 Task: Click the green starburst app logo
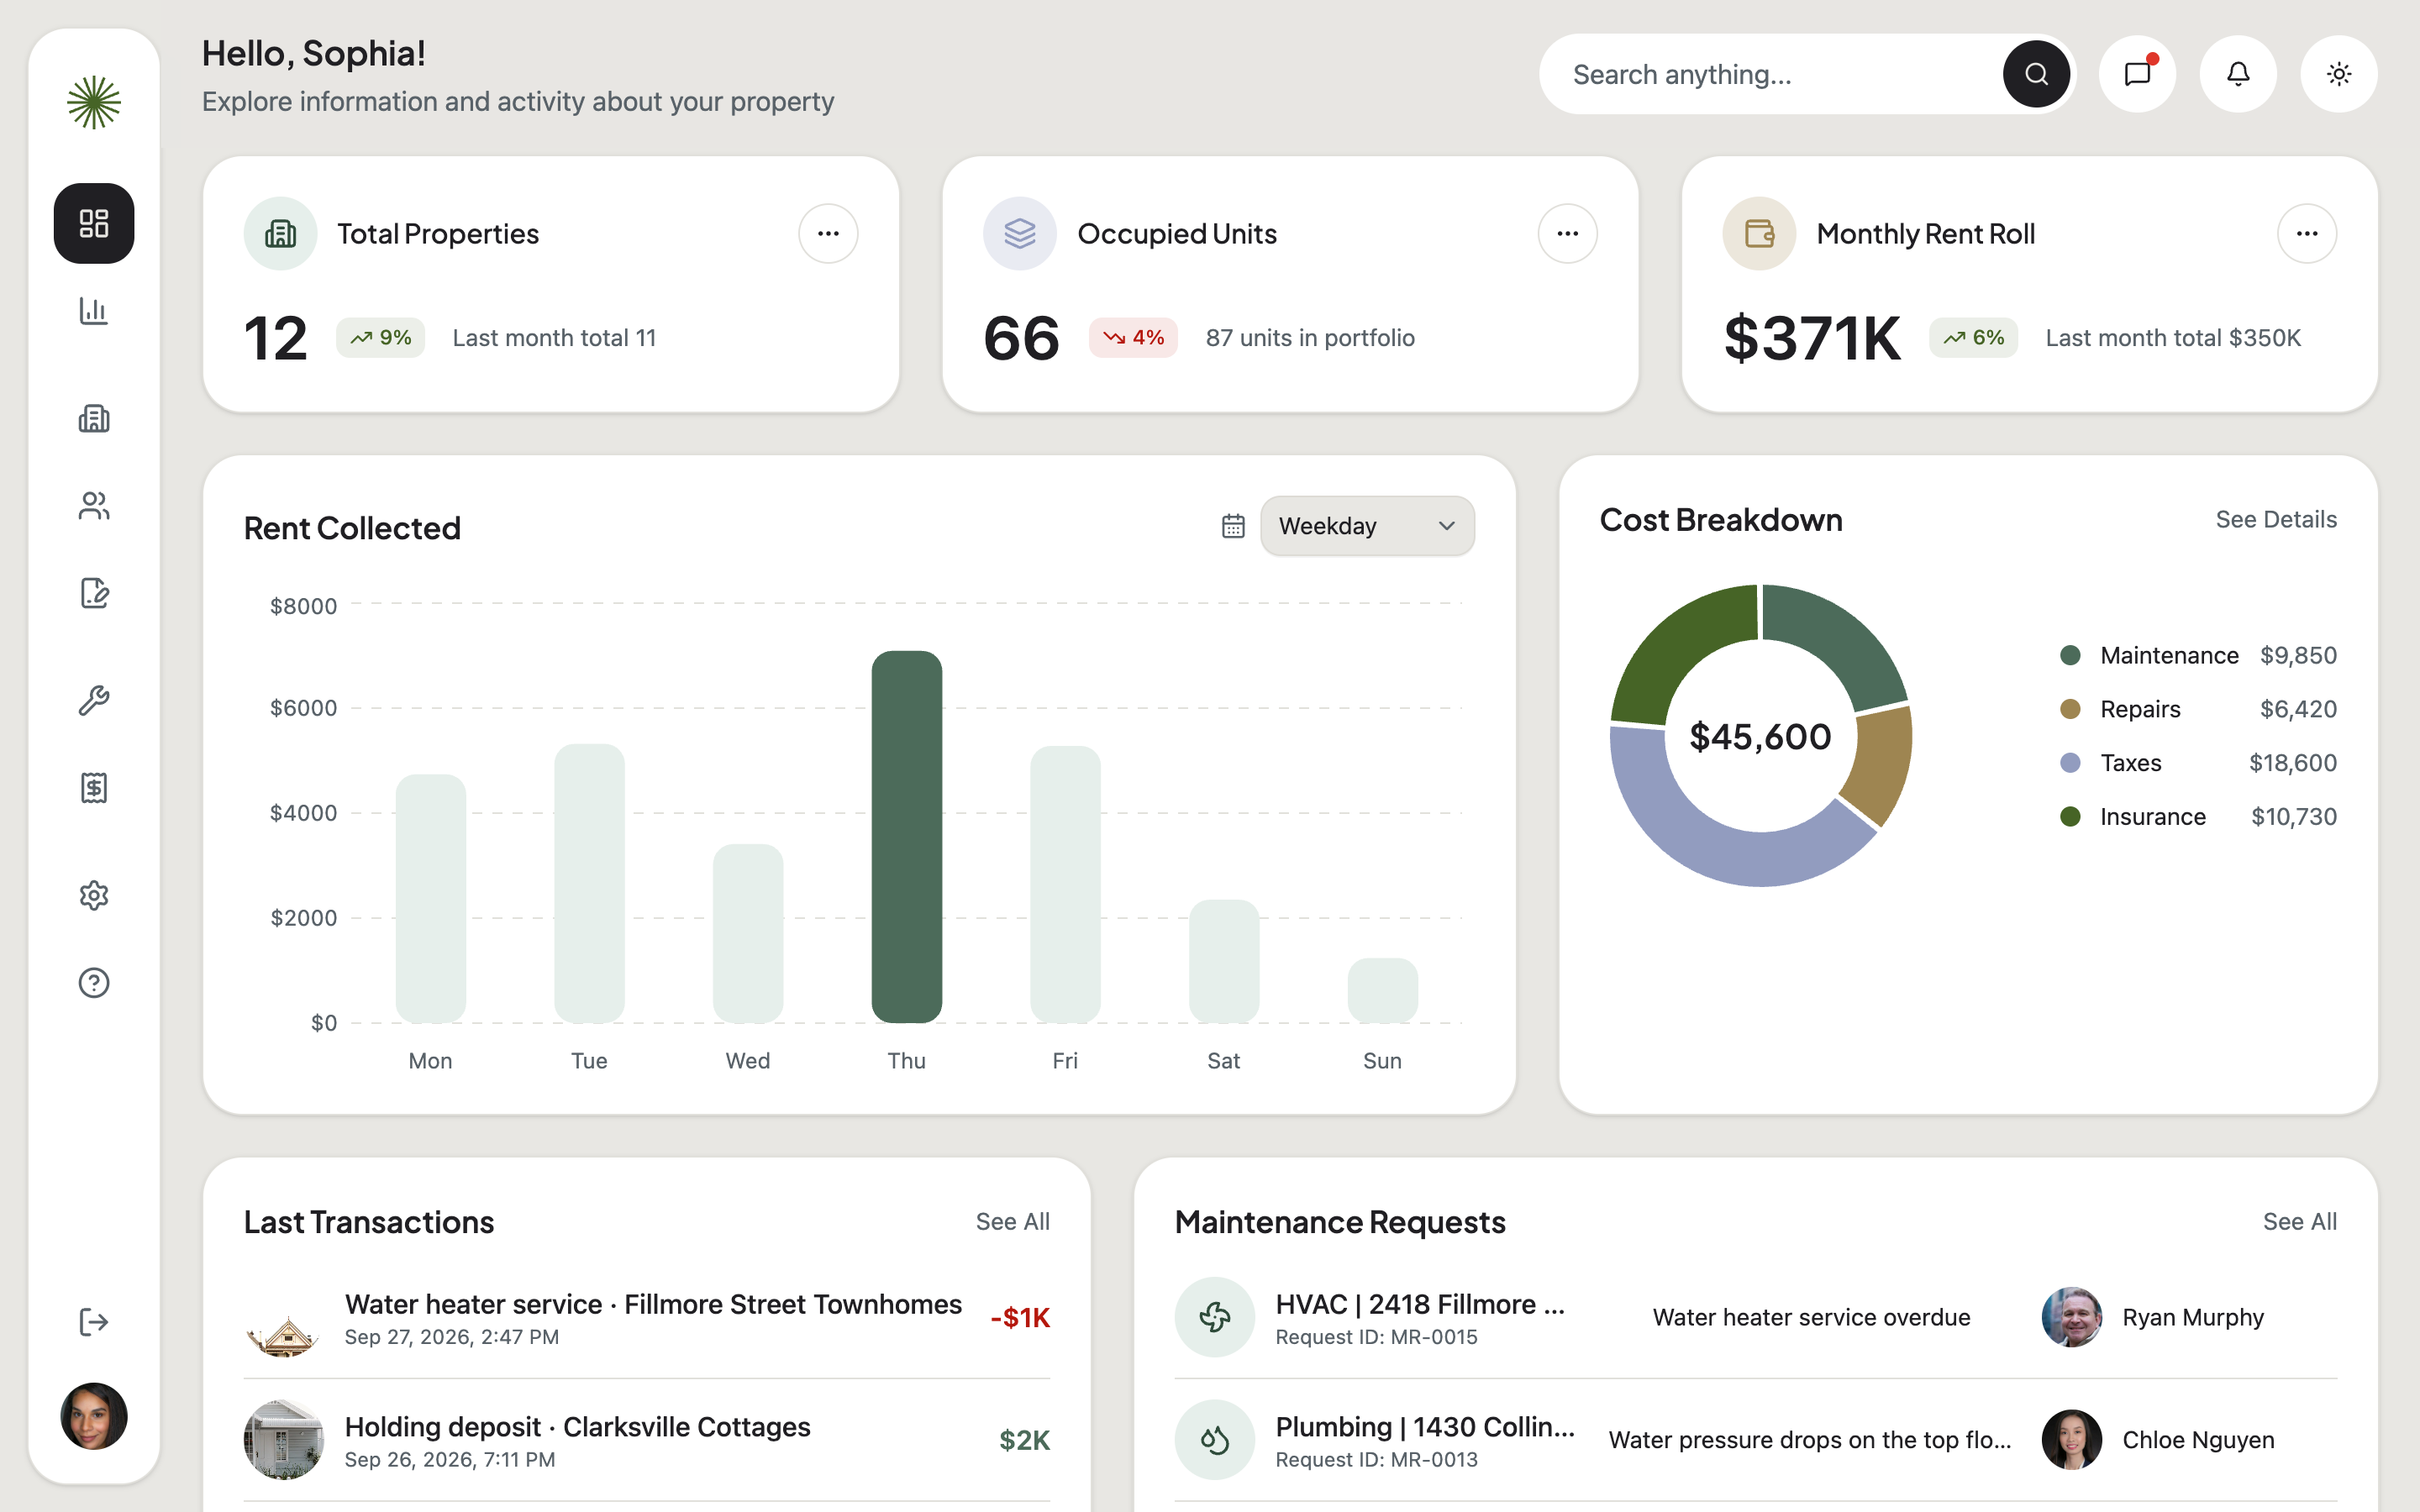pyautogui.click(x=94, y=102)
